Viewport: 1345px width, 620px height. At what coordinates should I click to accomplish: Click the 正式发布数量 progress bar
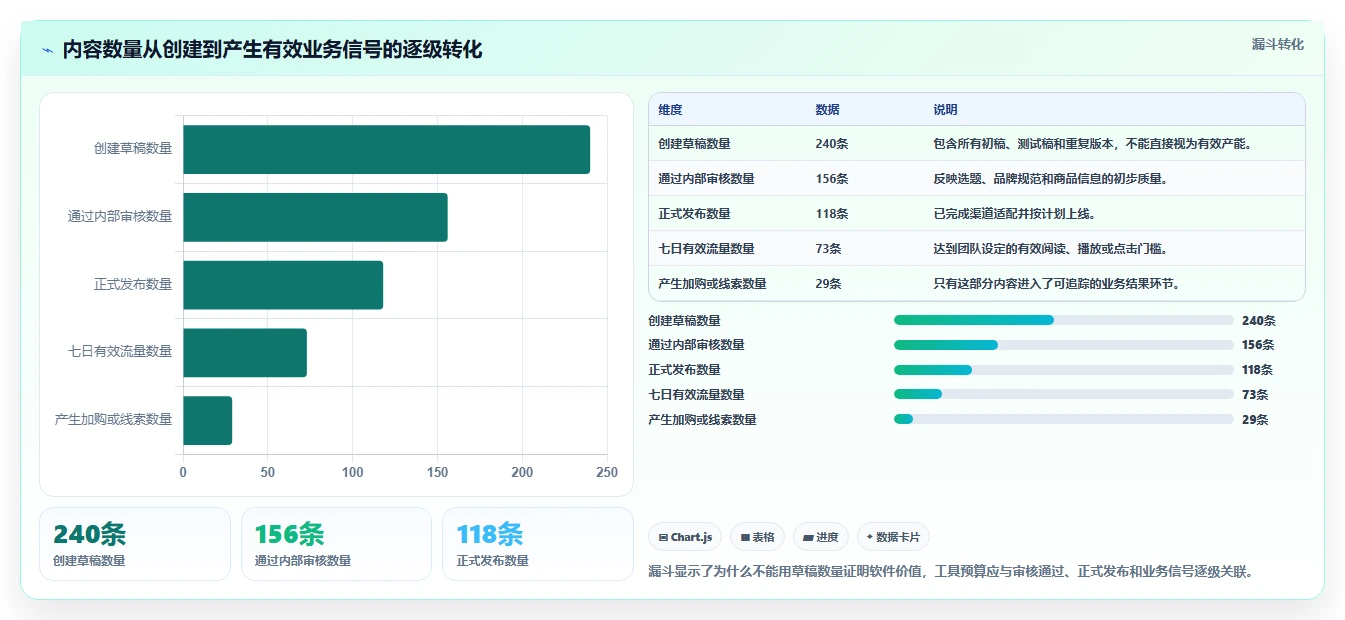1063,370
